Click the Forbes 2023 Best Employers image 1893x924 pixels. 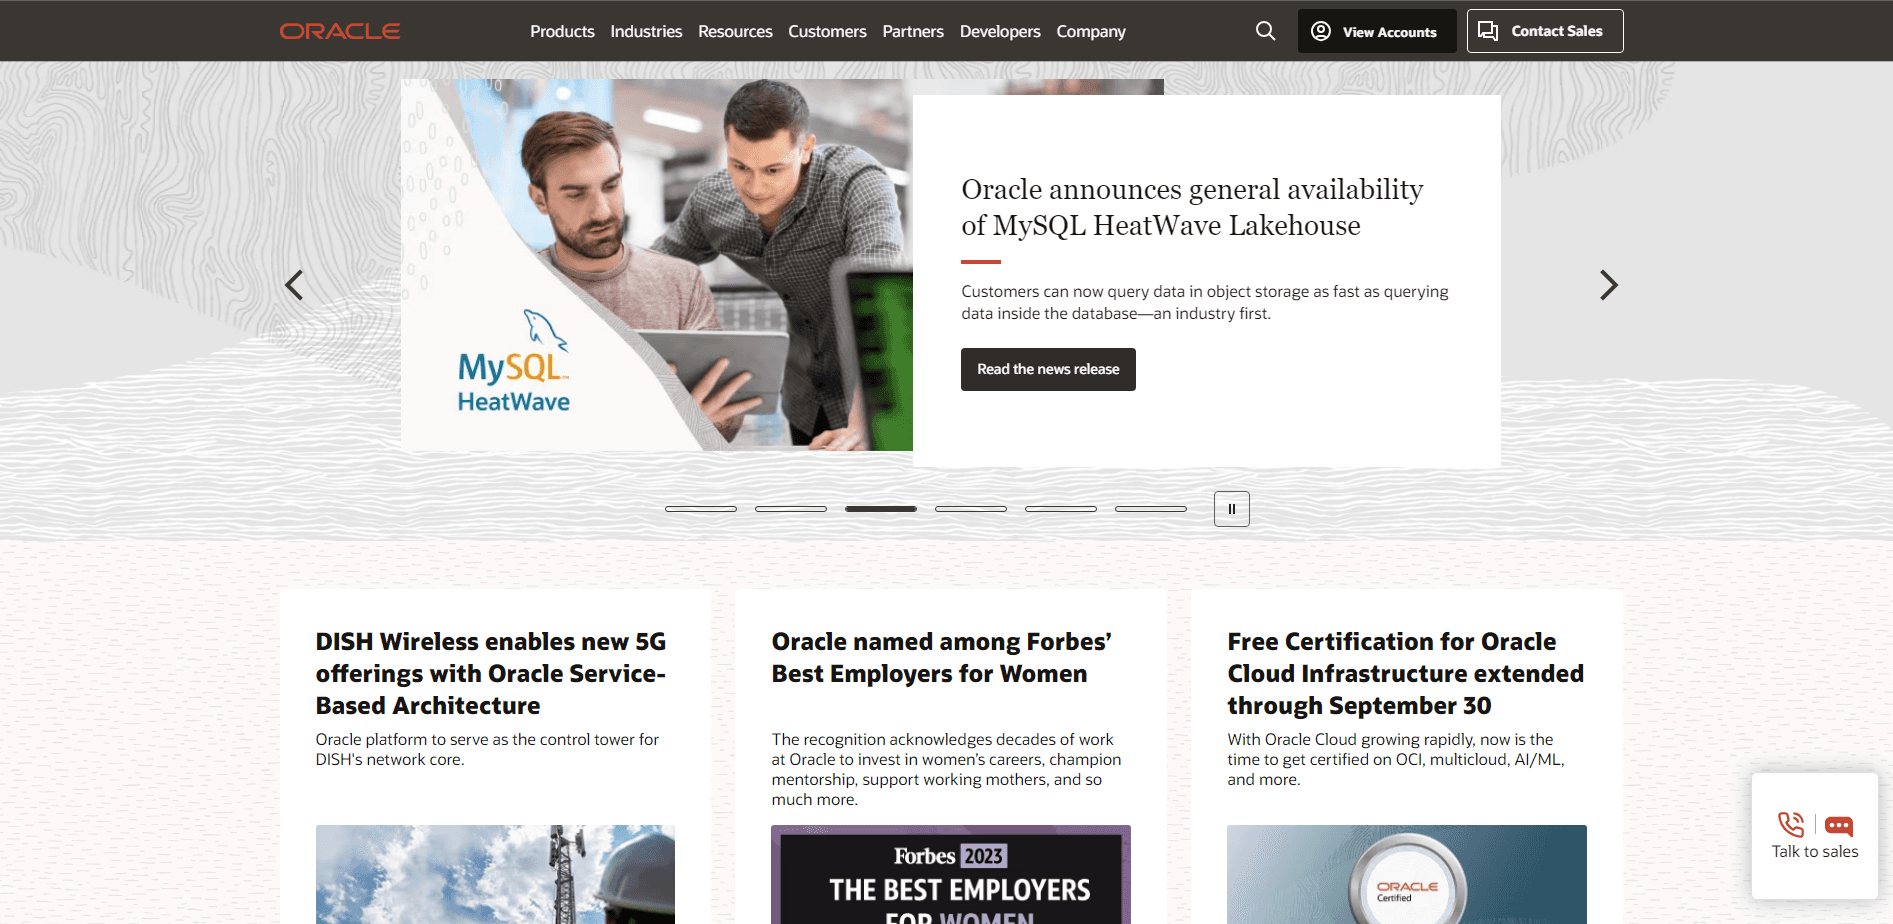point(951,874)
